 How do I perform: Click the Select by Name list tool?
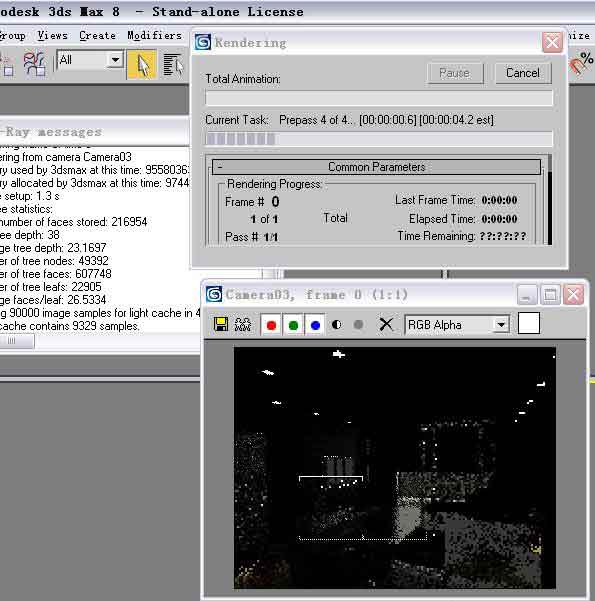pos(173,65)
